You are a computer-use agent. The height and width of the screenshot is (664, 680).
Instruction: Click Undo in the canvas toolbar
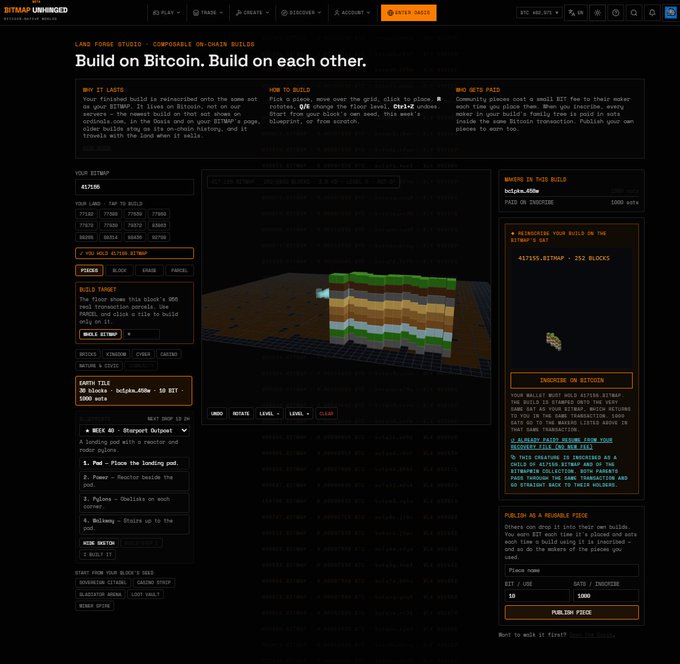point(217,414)
